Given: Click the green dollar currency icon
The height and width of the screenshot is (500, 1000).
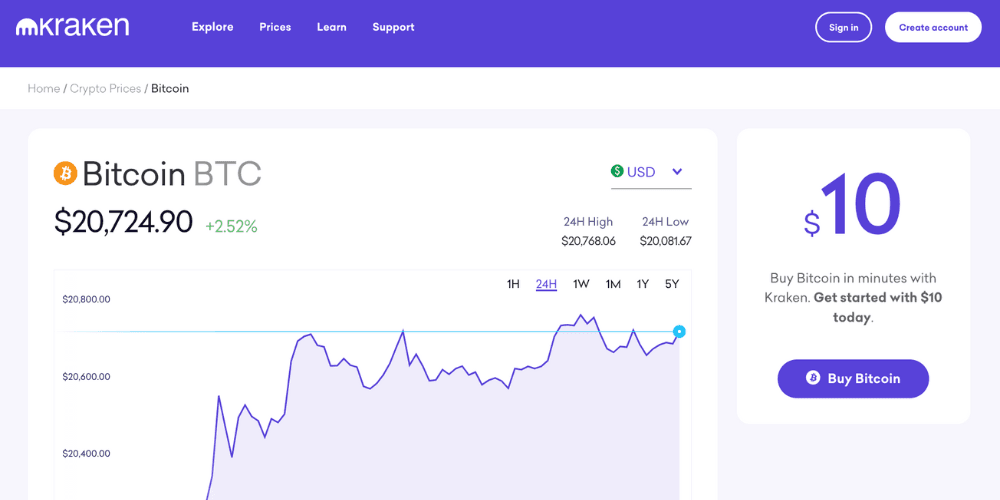Looking at the screenshot, I should point(617,172).
